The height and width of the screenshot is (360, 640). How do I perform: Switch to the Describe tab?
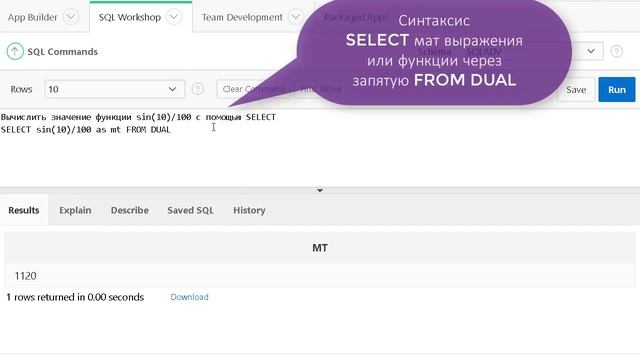[x=130, y=210]
